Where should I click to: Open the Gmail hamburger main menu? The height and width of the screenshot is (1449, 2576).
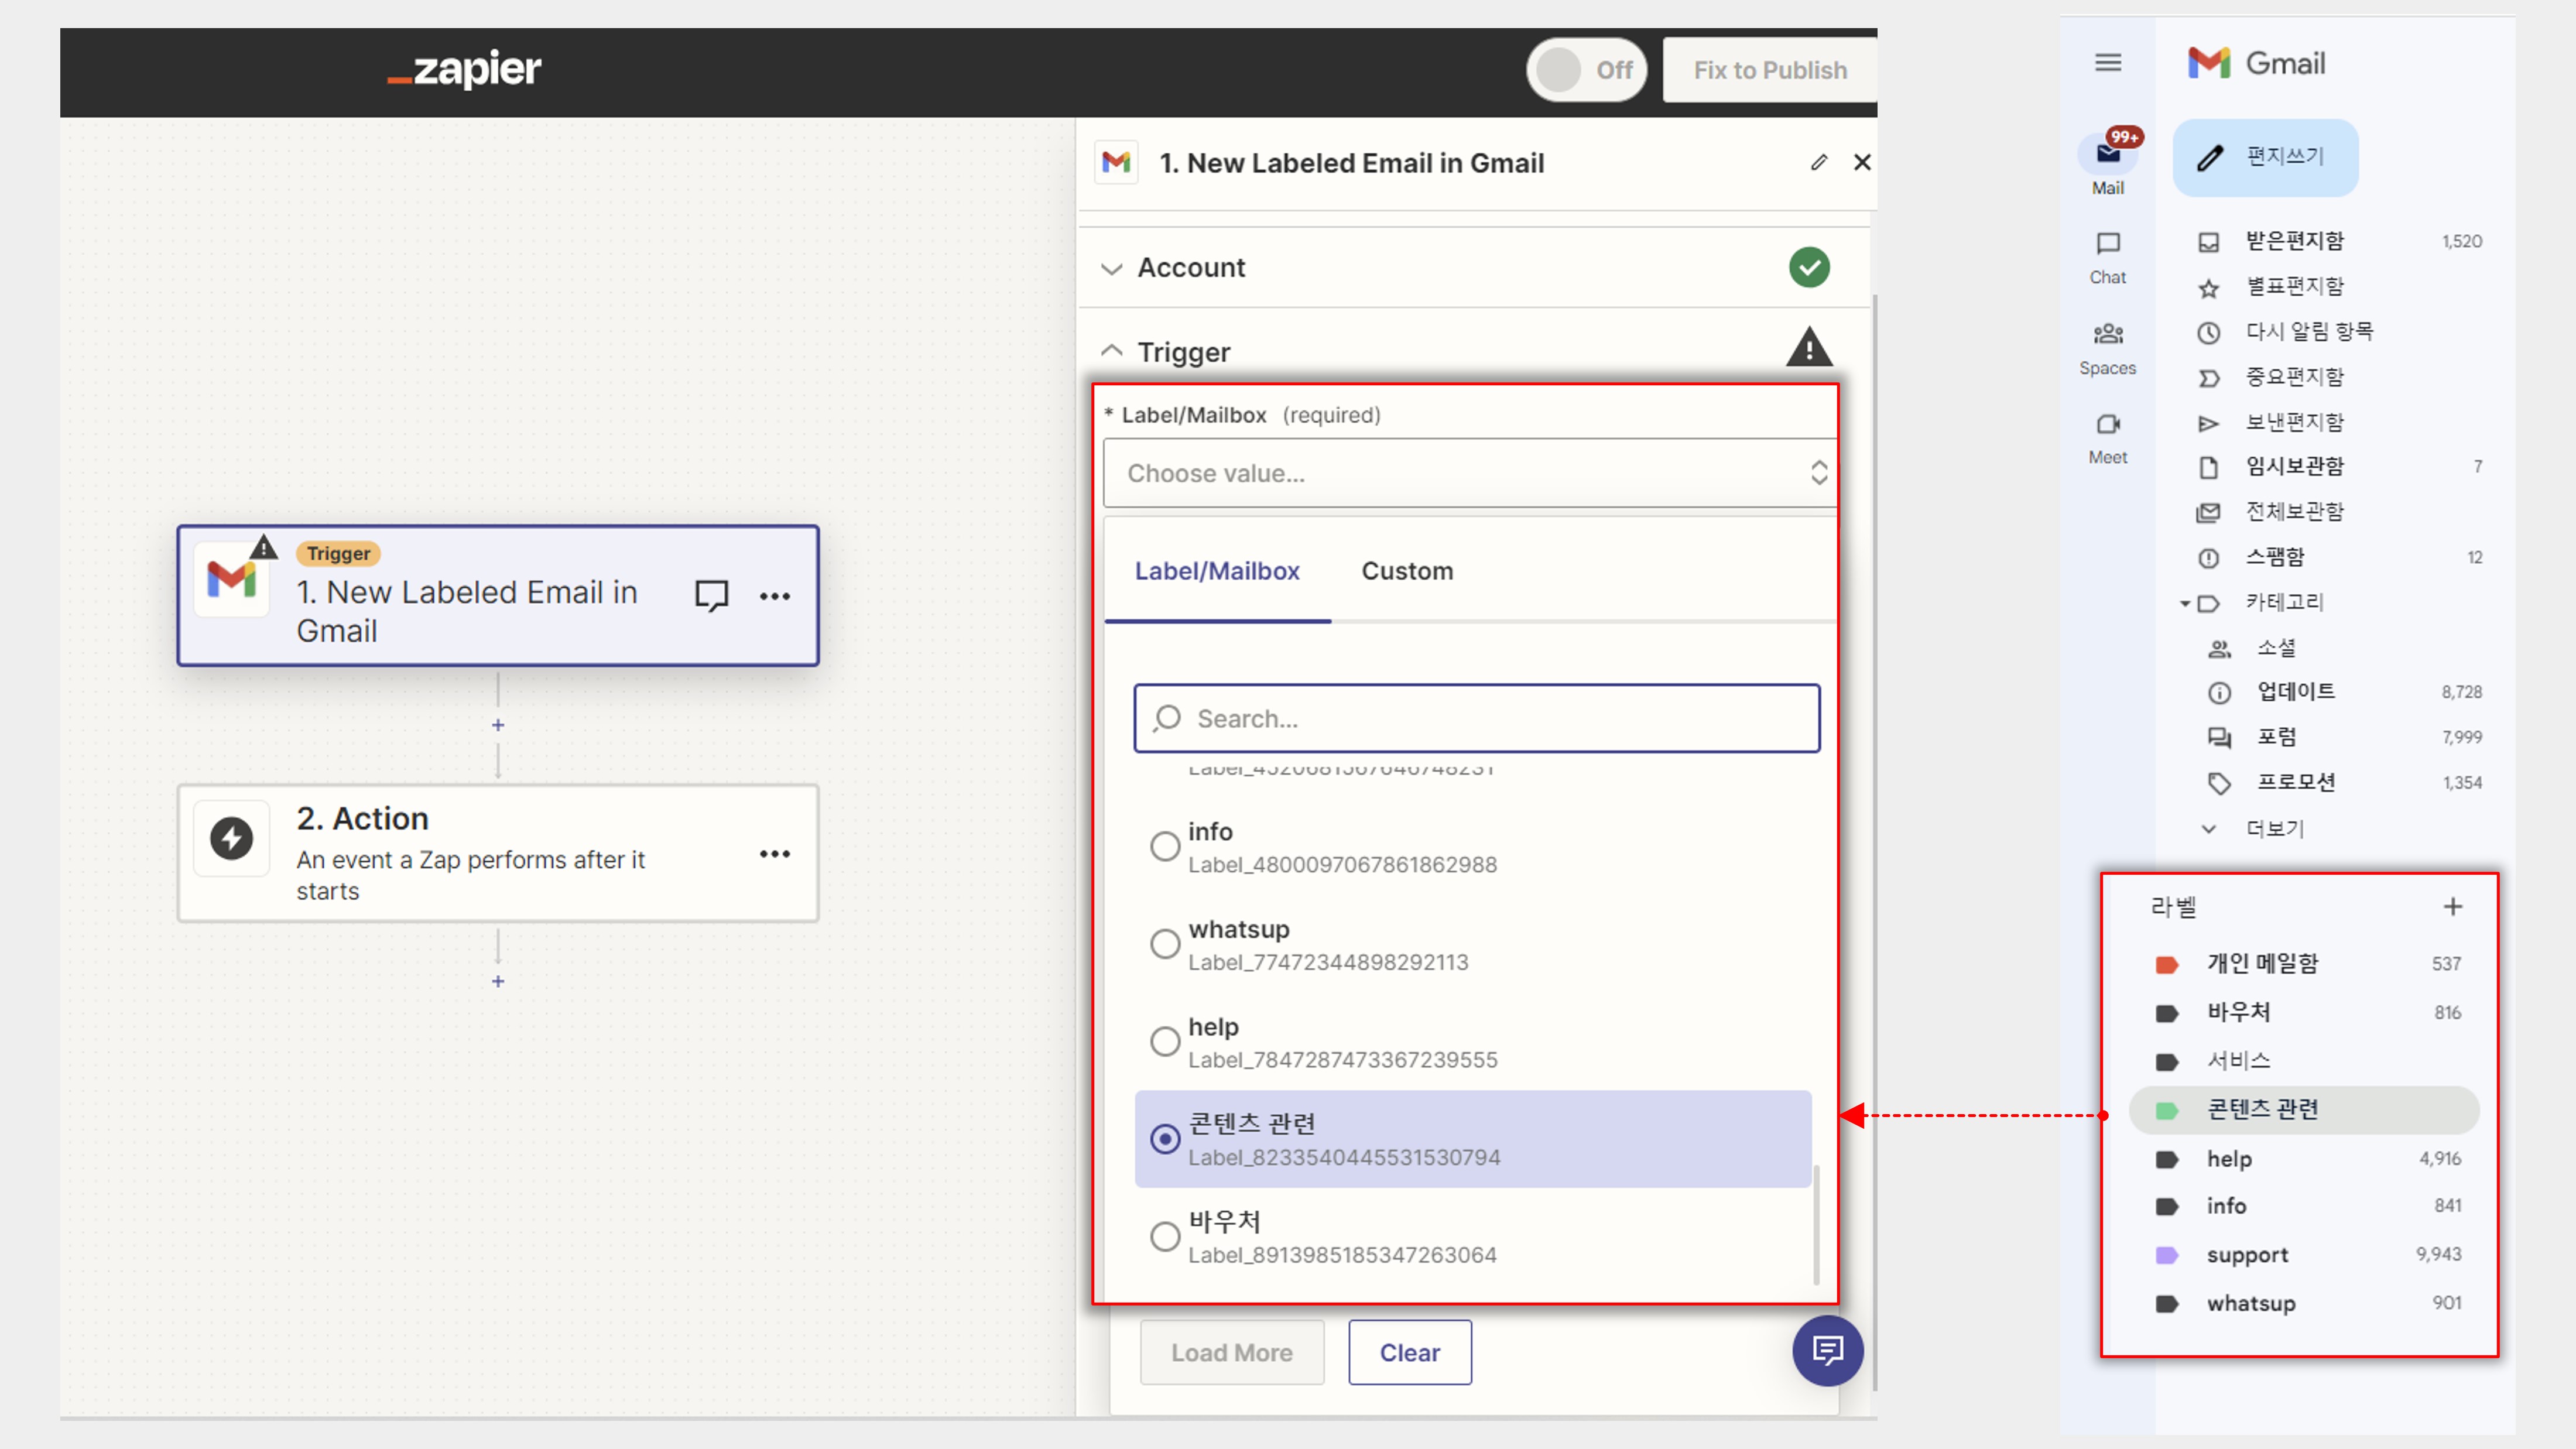[2108, 63]
